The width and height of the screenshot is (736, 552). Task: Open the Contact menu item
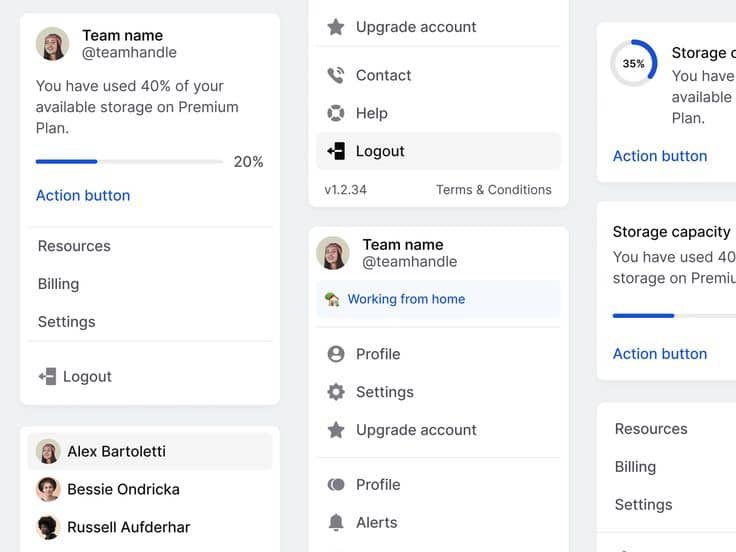pyautogui.click(x=438, y=75)
